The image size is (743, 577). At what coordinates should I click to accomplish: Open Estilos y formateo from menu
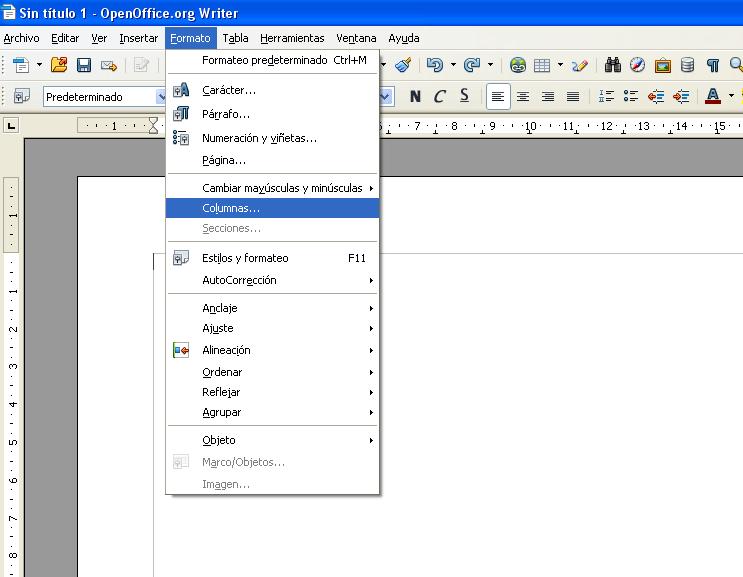[x=272, y=258]
